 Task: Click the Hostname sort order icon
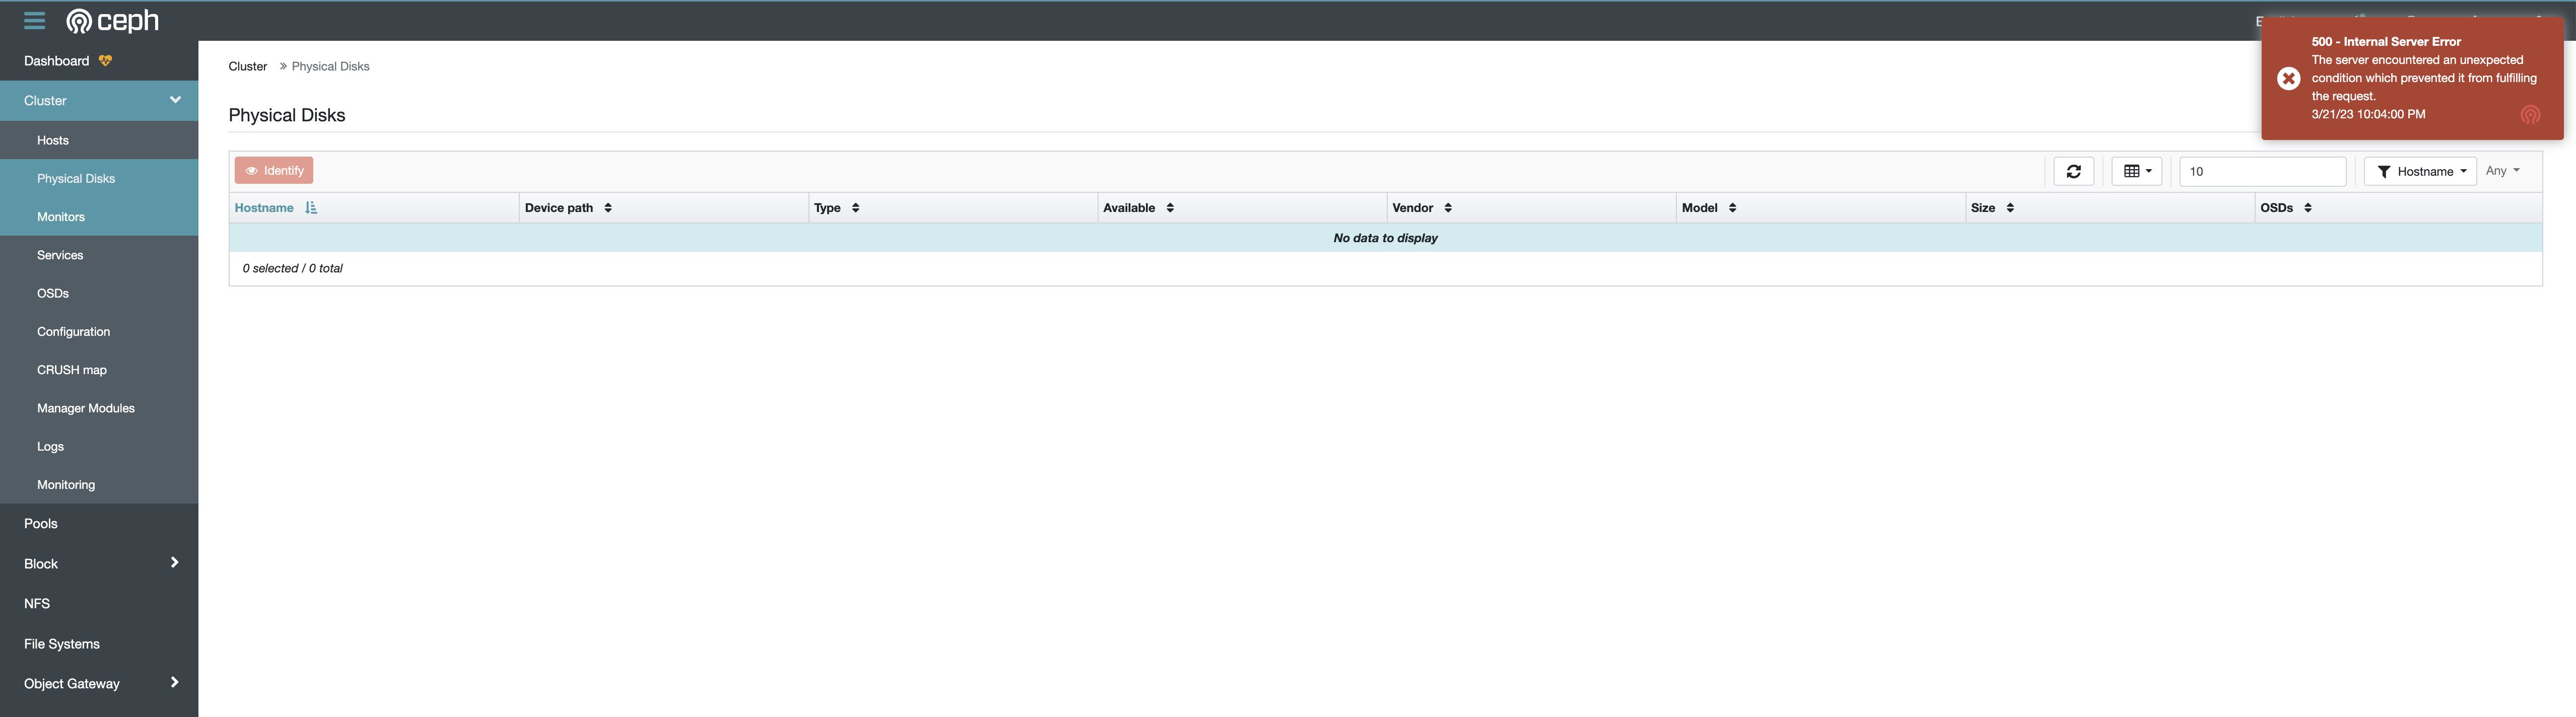tap(311, 208)
